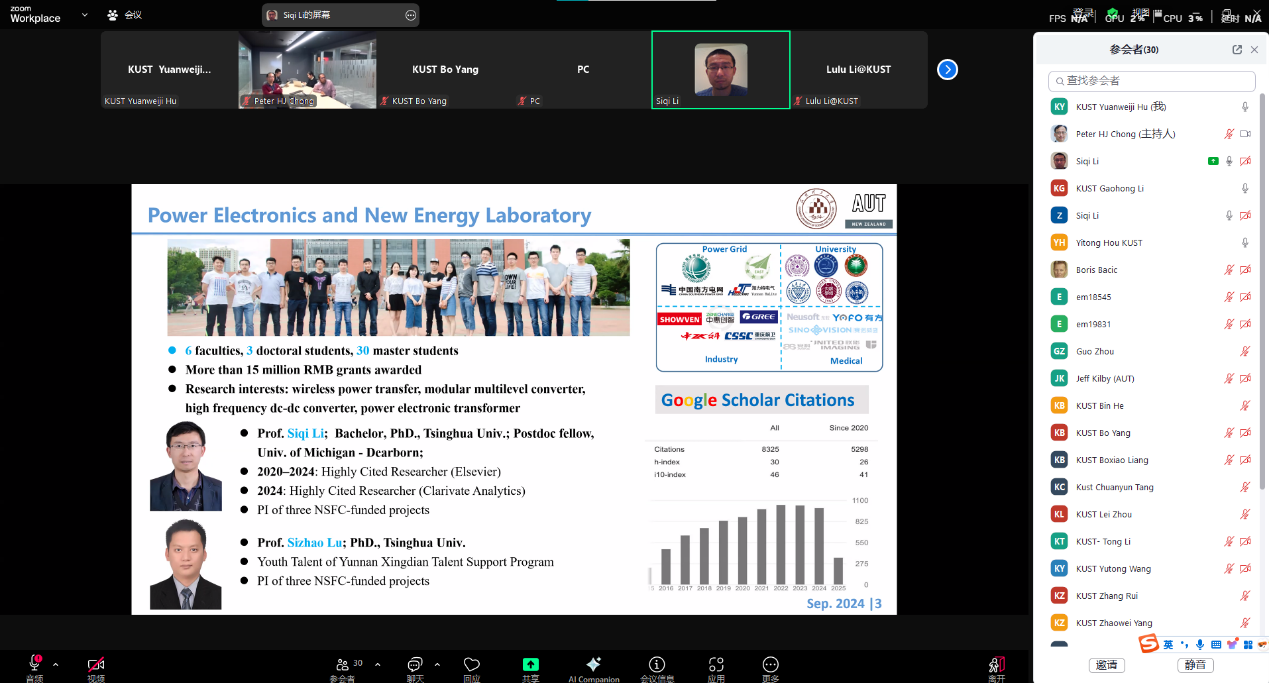
Task: Click KUST Bin He muted microphone icon
Action: (x=1245, y=406)
